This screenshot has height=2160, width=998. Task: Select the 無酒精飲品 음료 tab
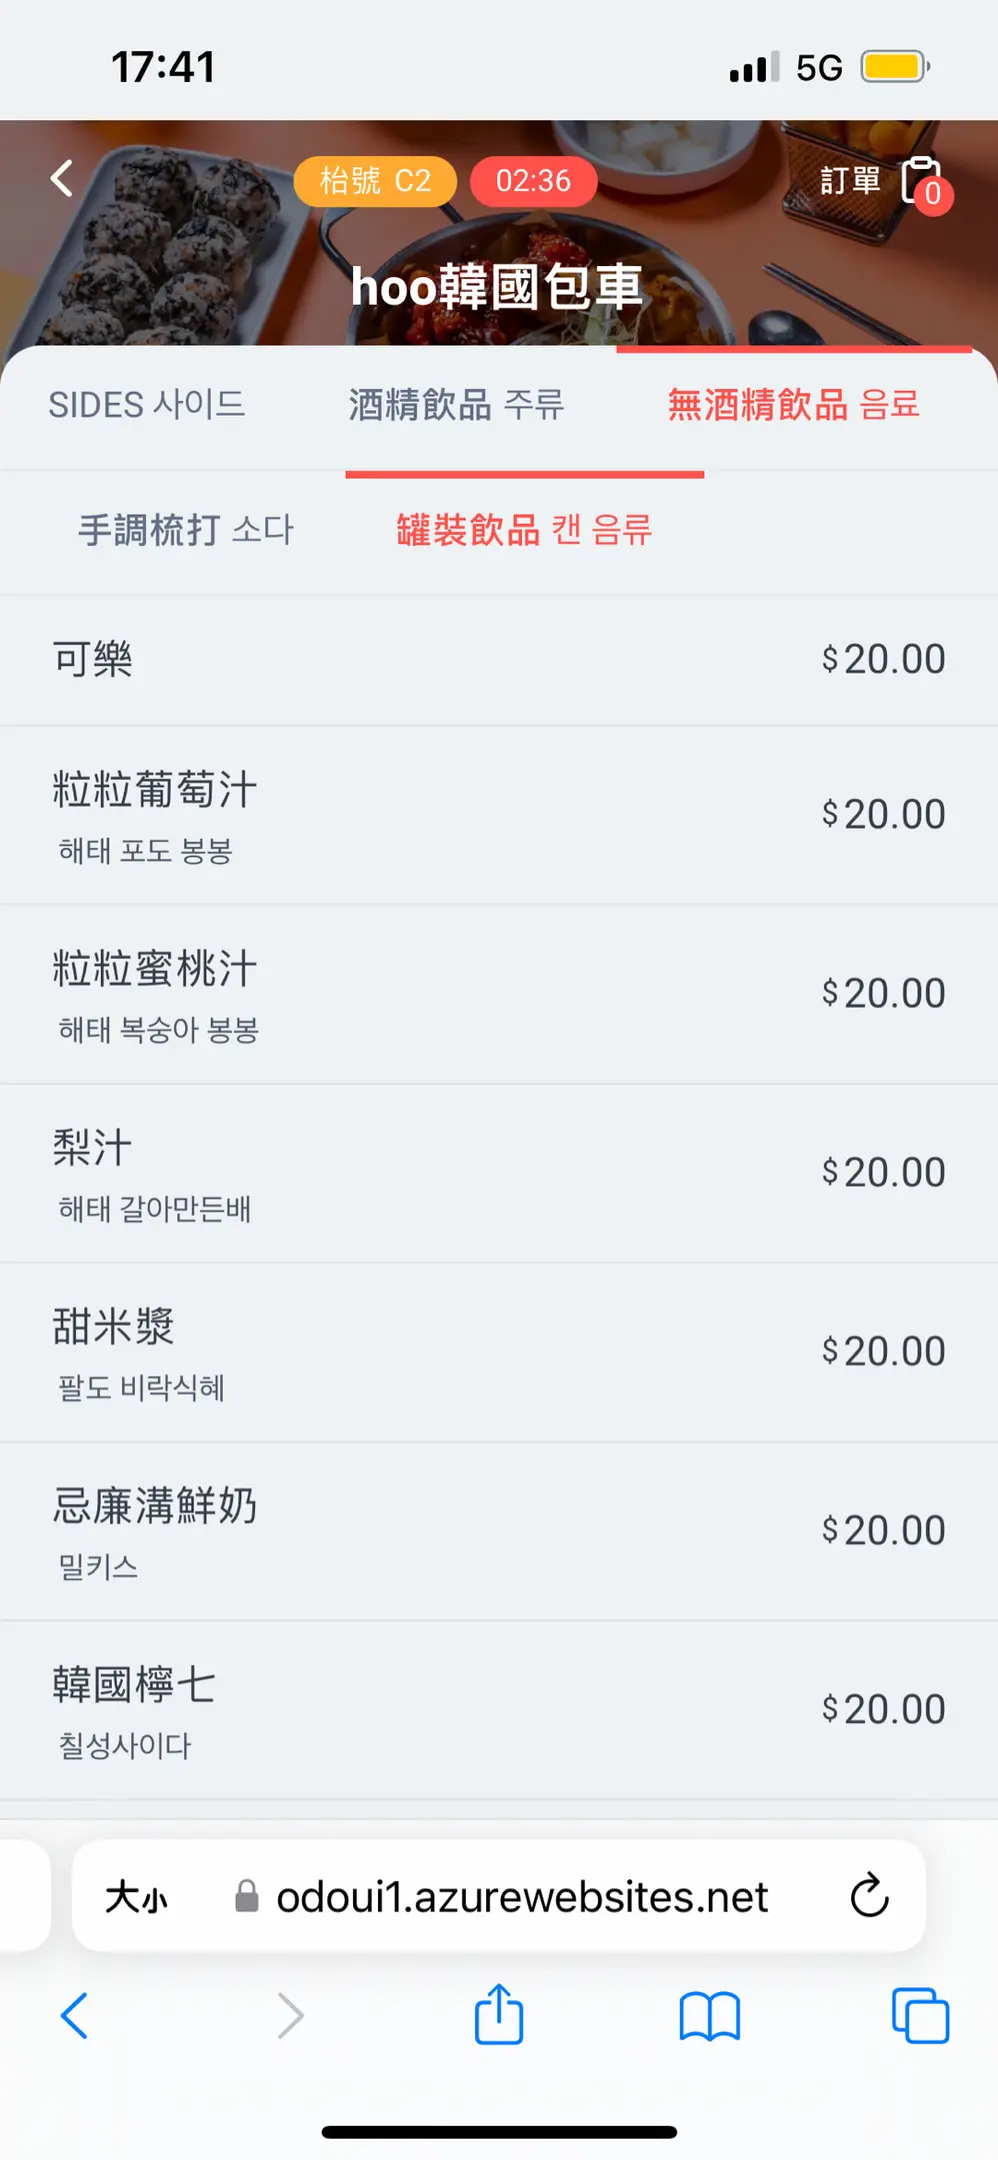pos(793,405)
